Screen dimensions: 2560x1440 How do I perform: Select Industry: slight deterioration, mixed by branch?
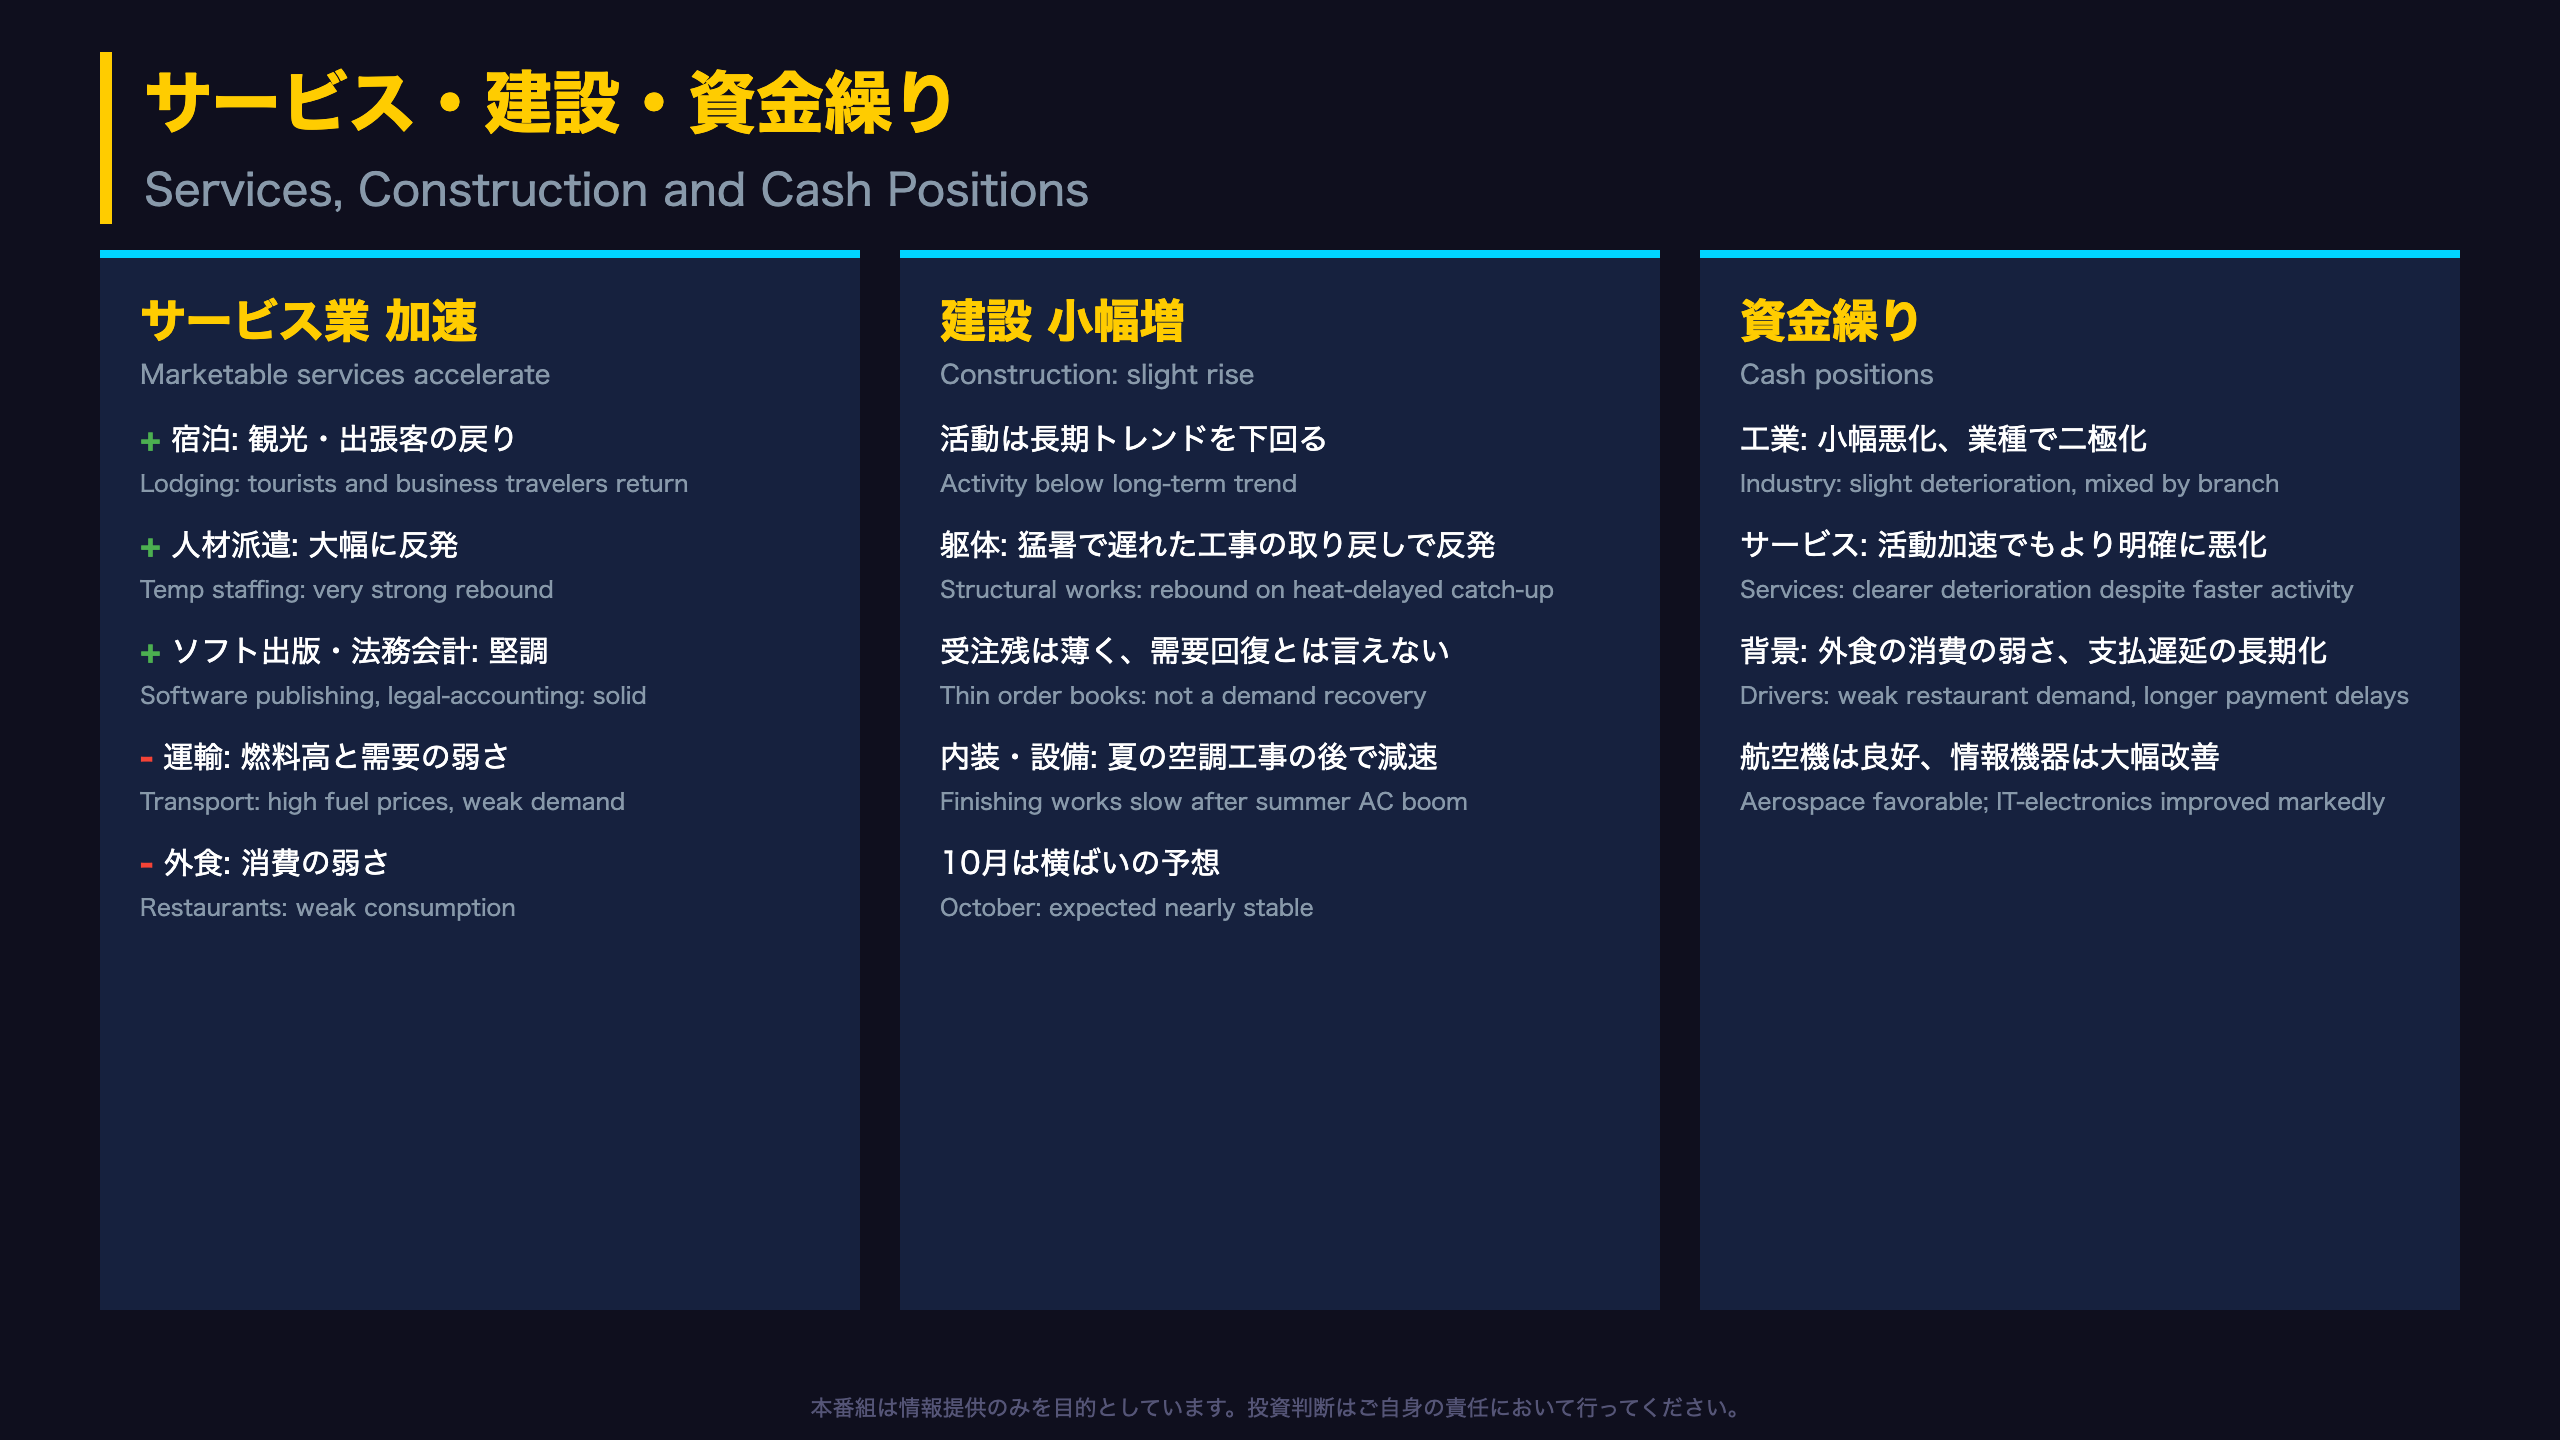[2010, 484]
